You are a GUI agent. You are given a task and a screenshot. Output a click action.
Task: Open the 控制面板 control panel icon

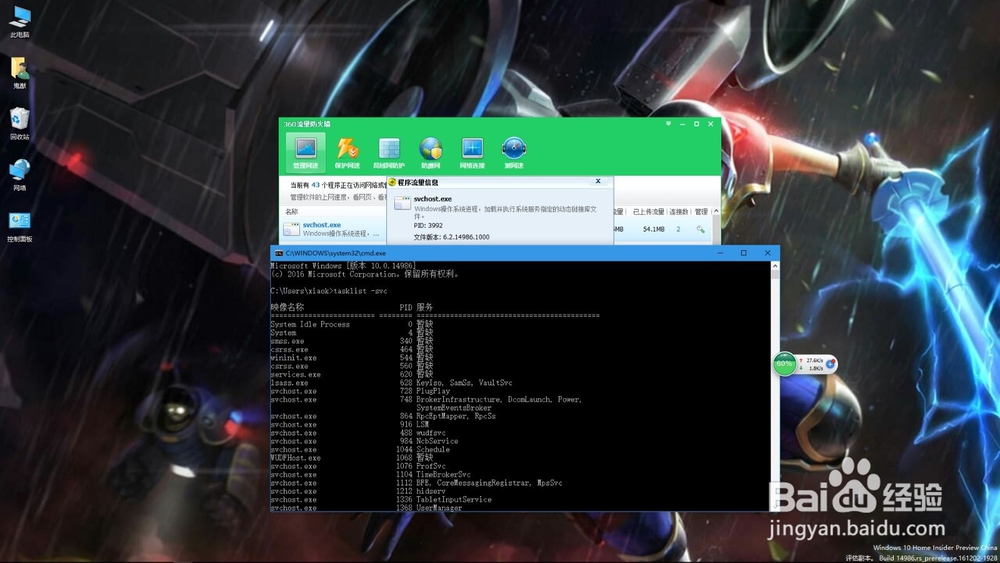tap(20, 226)
